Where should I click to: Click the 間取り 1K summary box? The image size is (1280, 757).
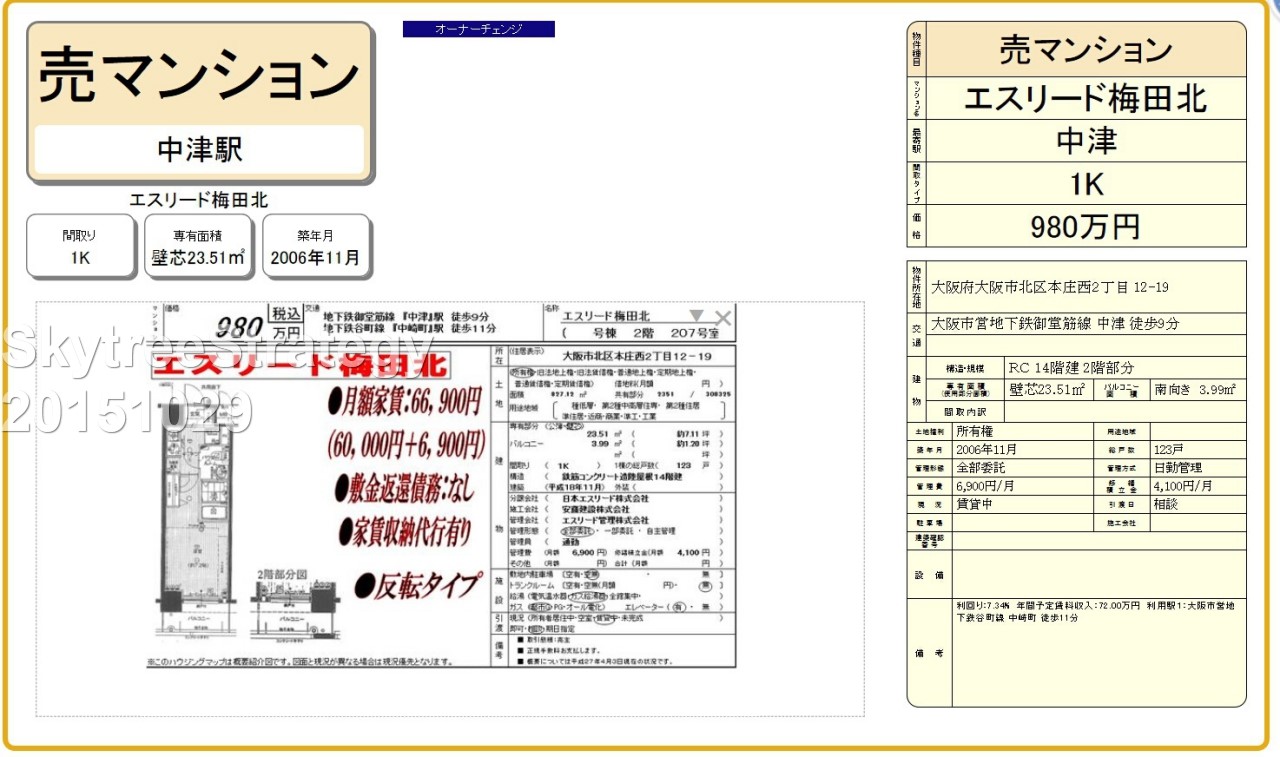click(x=80, y=246)
